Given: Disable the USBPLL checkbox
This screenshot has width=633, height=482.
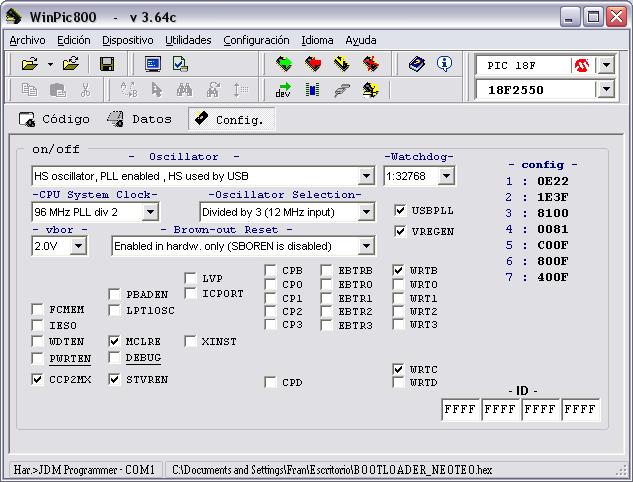Looking at the screenshot, I should tap(401, 211).
